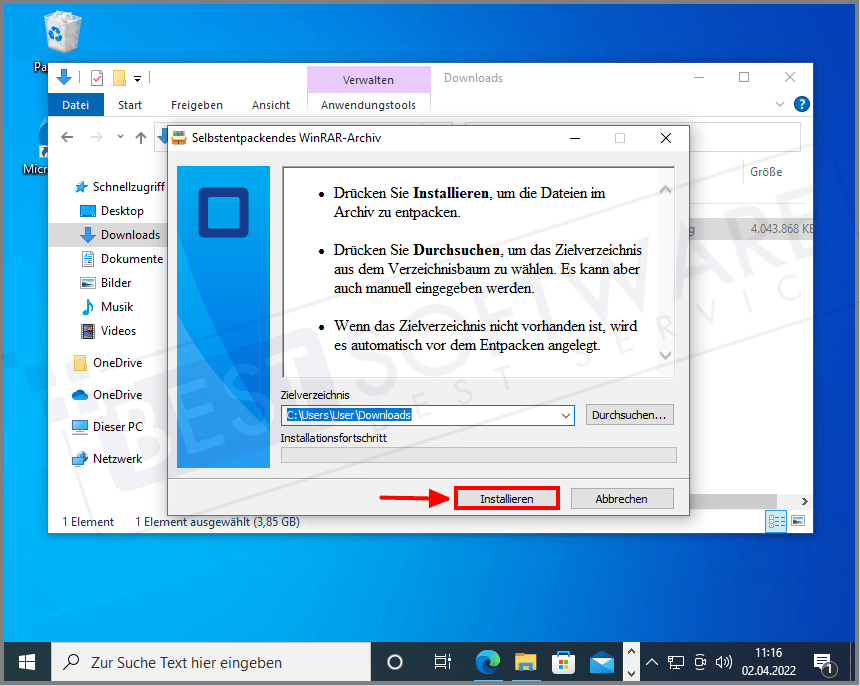Click the Abbrechen button
The image size is (860, 686).
621,498
